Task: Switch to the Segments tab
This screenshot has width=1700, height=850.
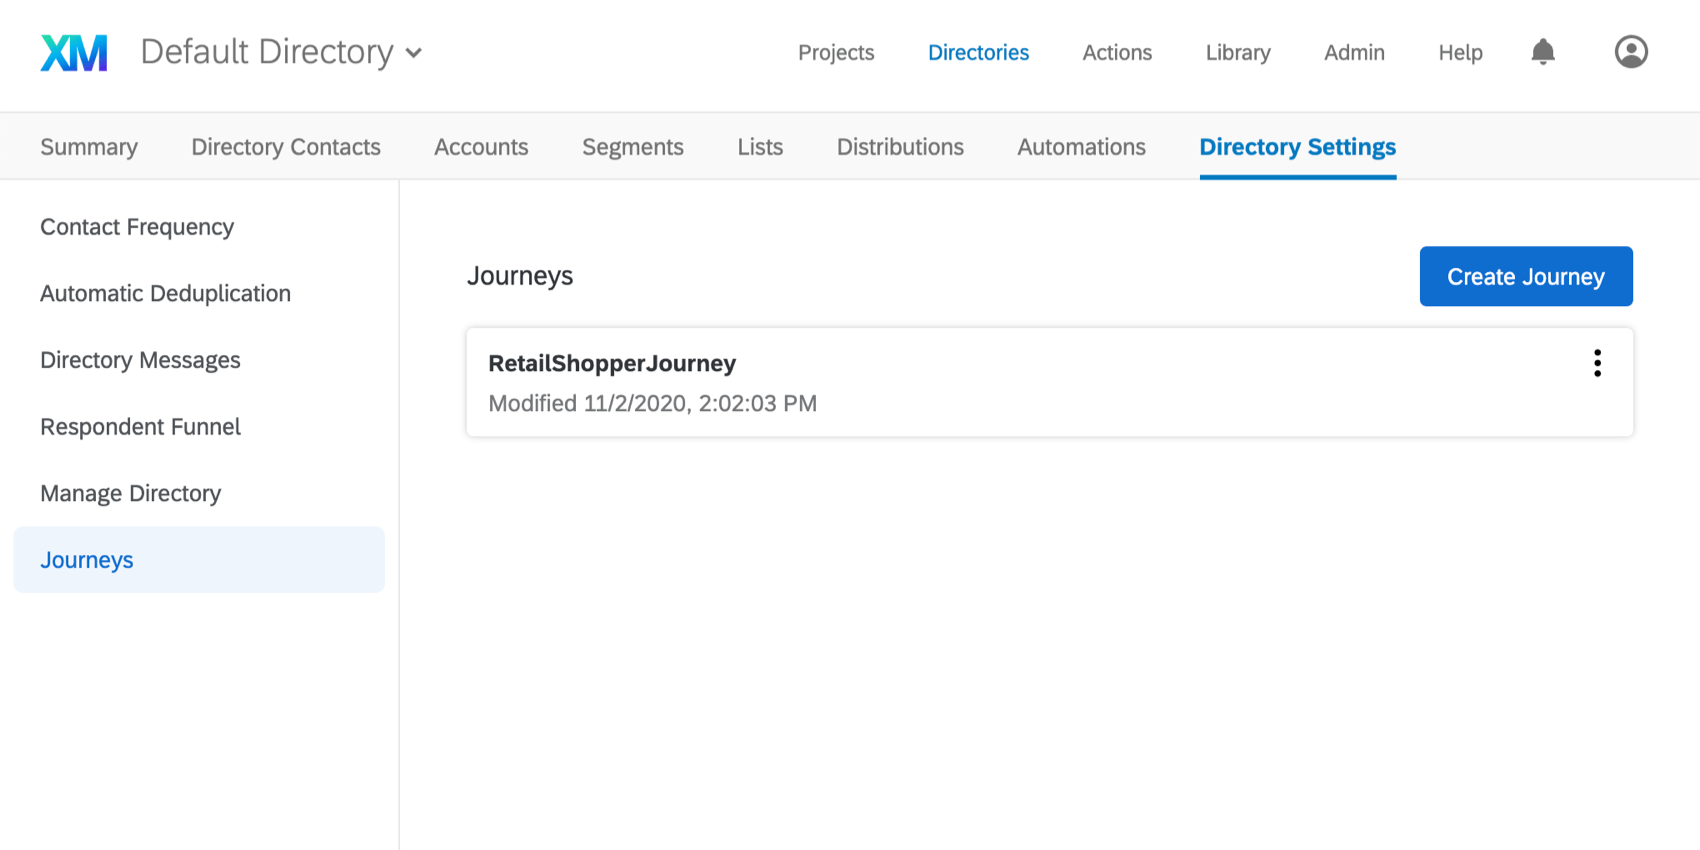Action: pyautogui.click(x=633, y=147)
